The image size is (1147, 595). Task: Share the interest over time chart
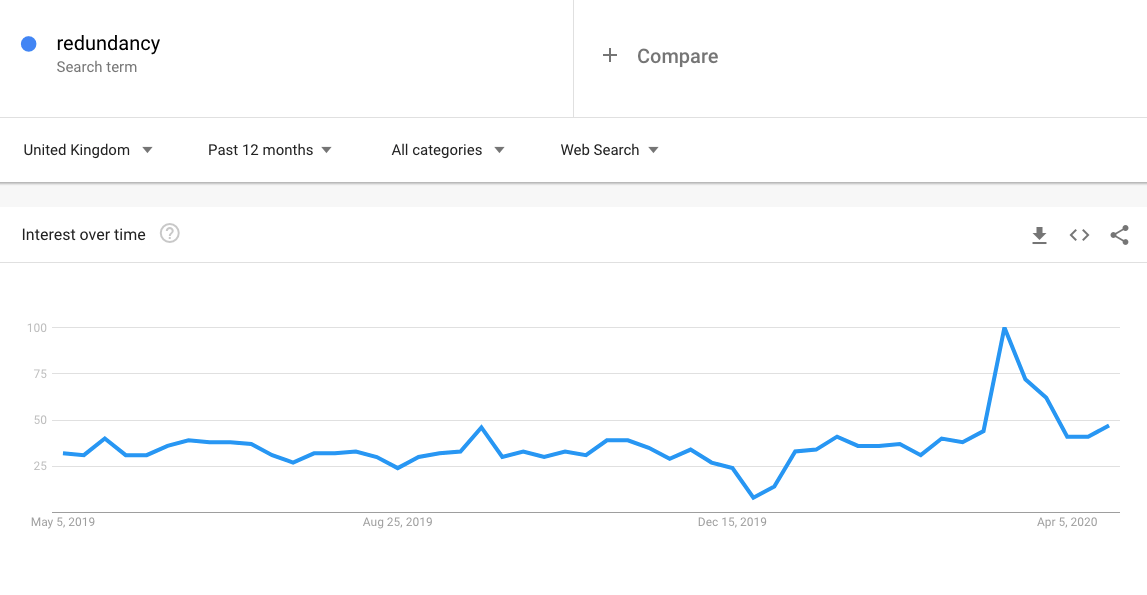tap(1119, 235)
